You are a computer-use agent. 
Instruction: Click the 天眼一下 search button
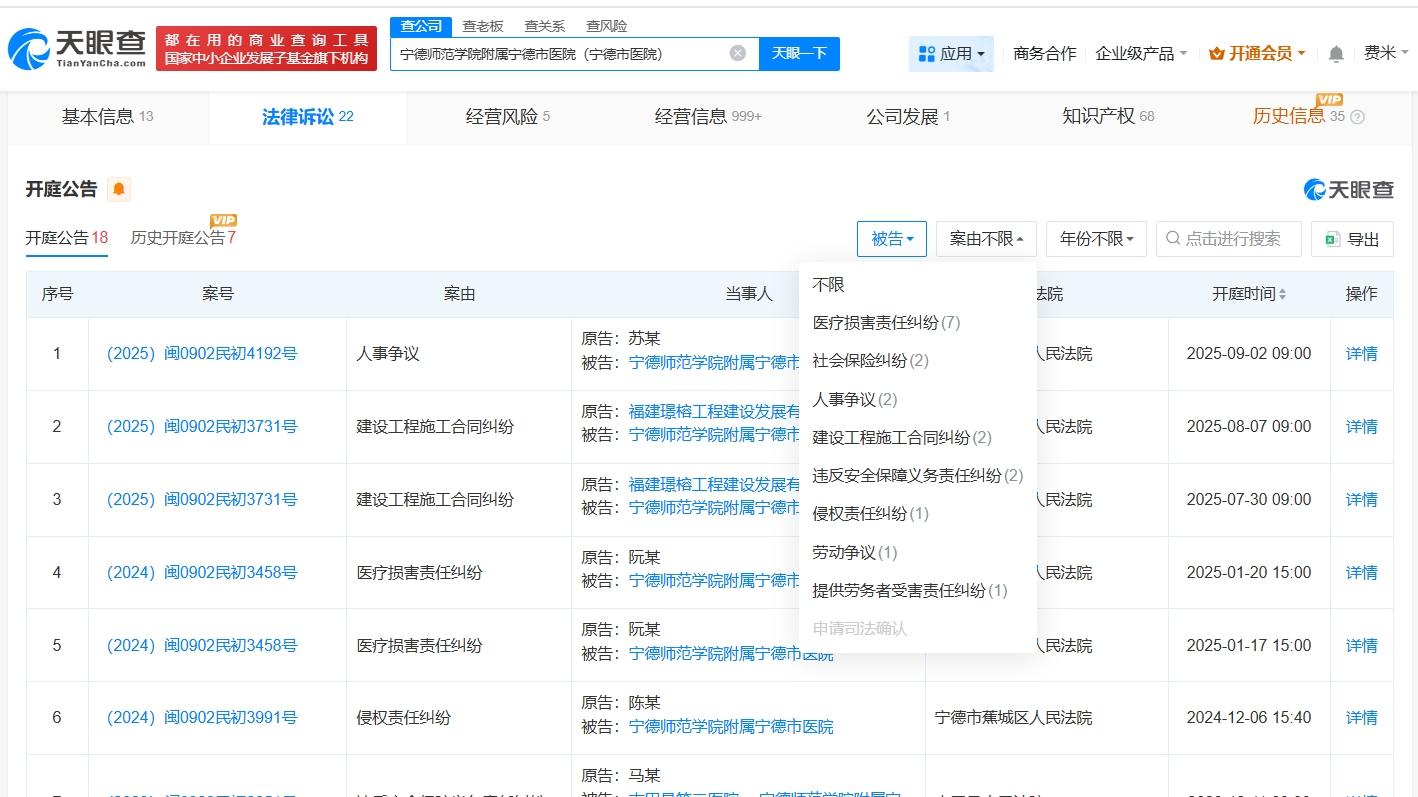[x=798, y=54]
